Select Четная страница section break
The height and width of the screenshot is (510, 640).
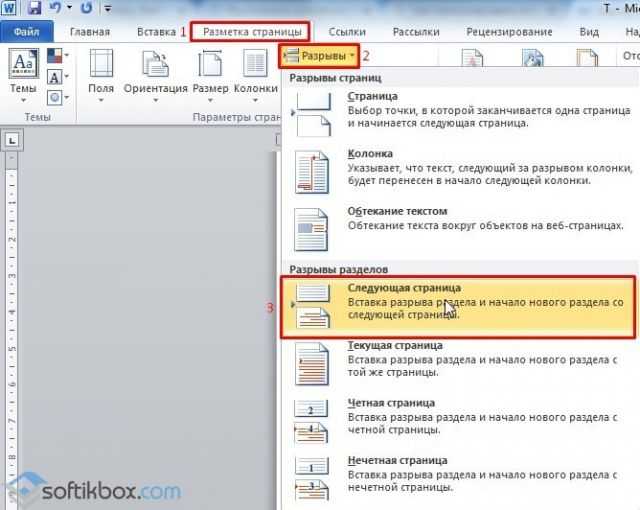click(460, 421)
